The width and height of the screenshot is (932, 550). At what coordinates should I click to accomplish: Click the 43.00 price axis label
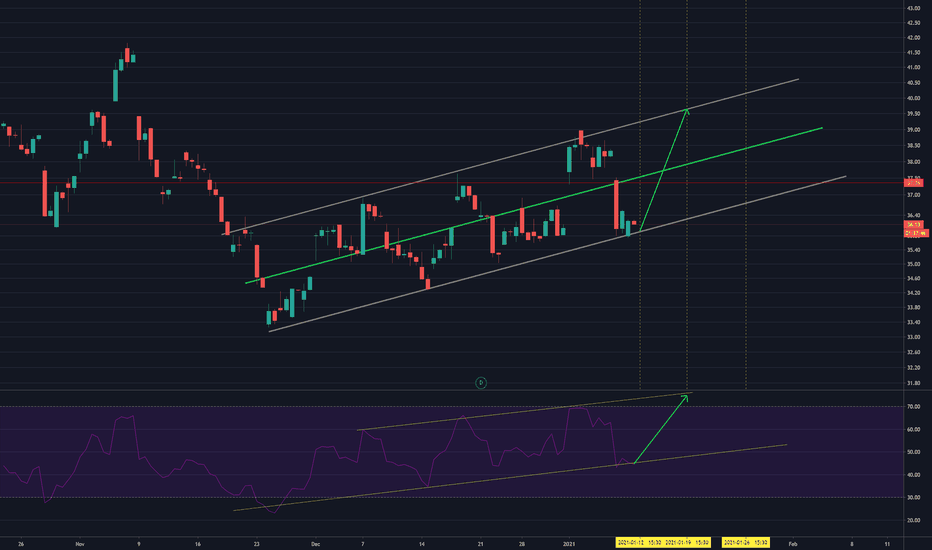[914, 8]
